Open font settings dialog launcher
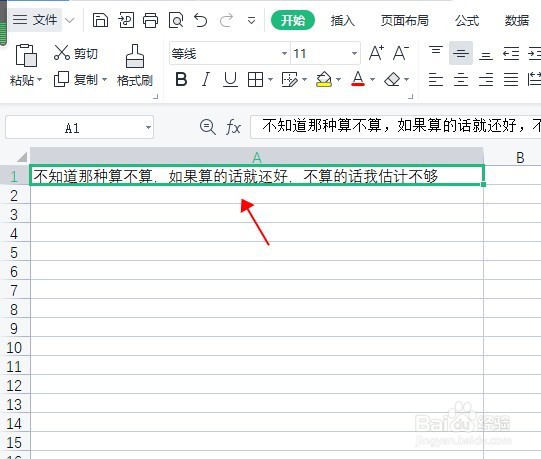The height and width of the screenshot is (459, 541). click(x=411, y=96)
